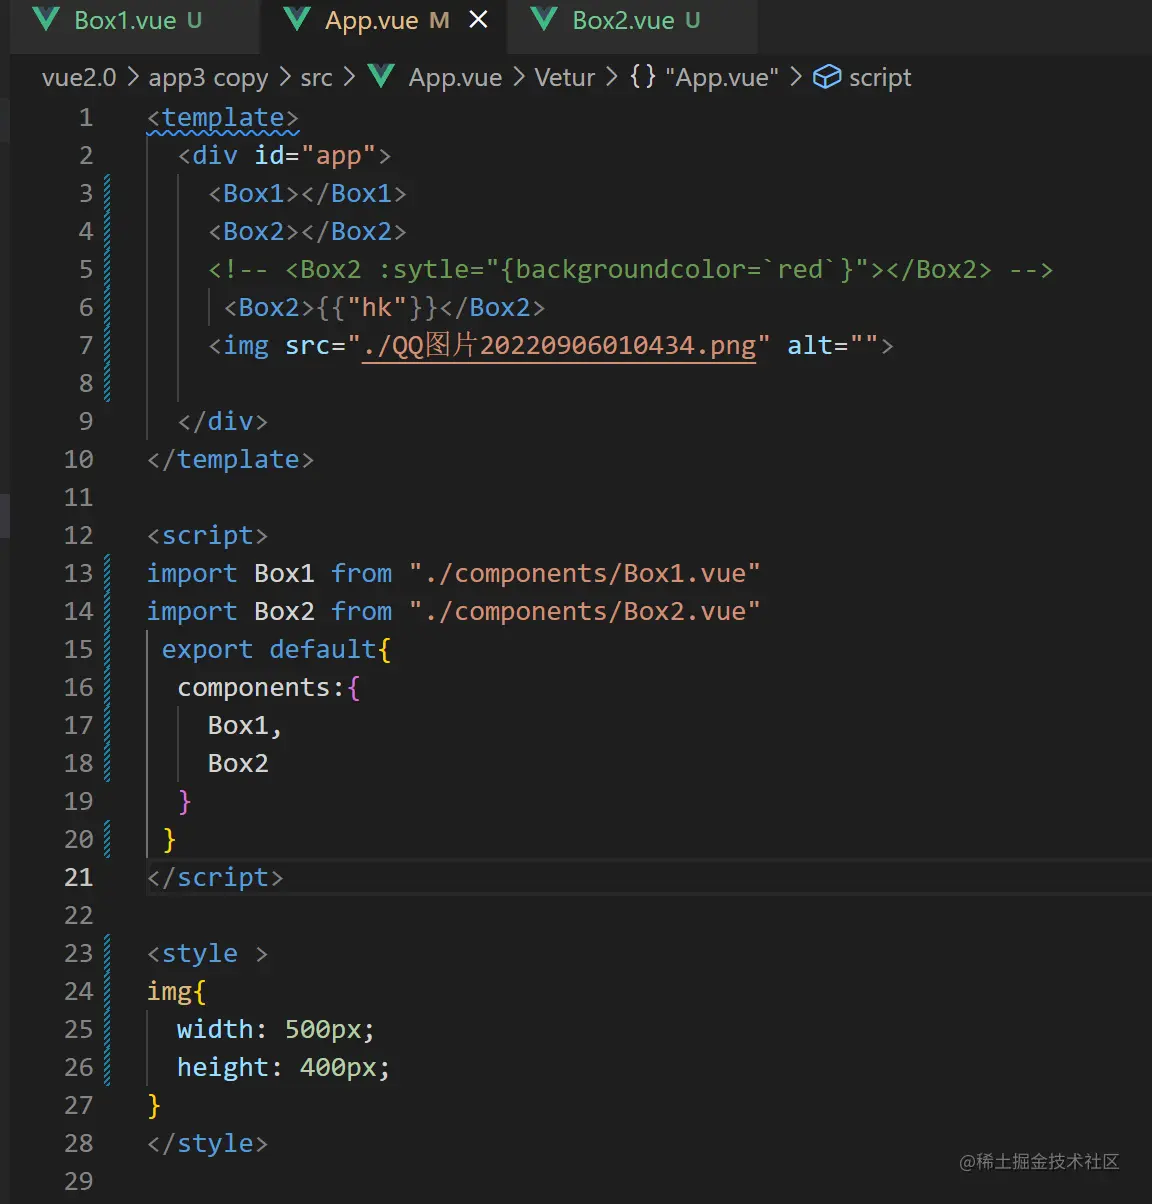
Task: Click line number 12 in the gutter
Action: (x=79, y=536)
